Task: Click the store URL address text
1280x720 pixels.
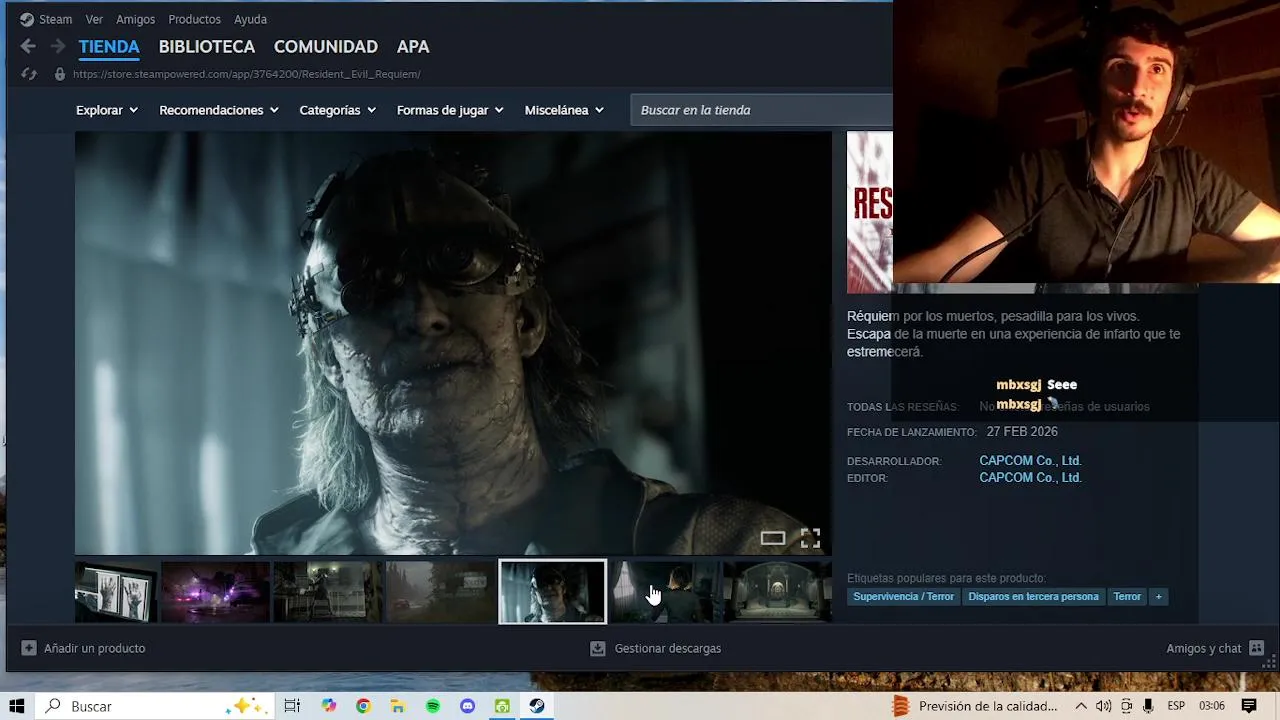Action: coord(247,74)
